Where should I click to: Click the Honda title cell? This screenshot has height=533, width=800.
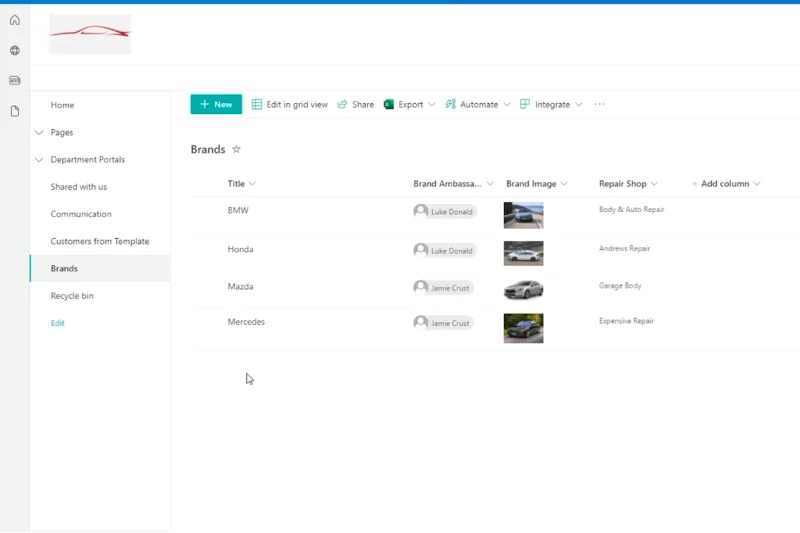(240, 249)
